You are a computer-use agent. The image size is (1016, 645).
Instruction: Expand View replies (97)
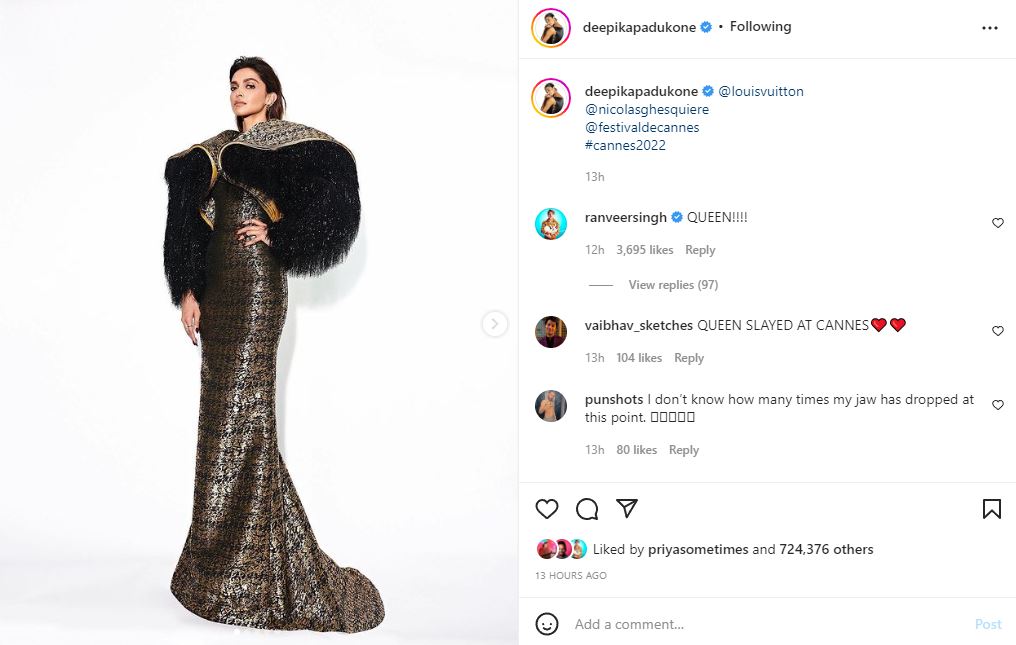673,285
